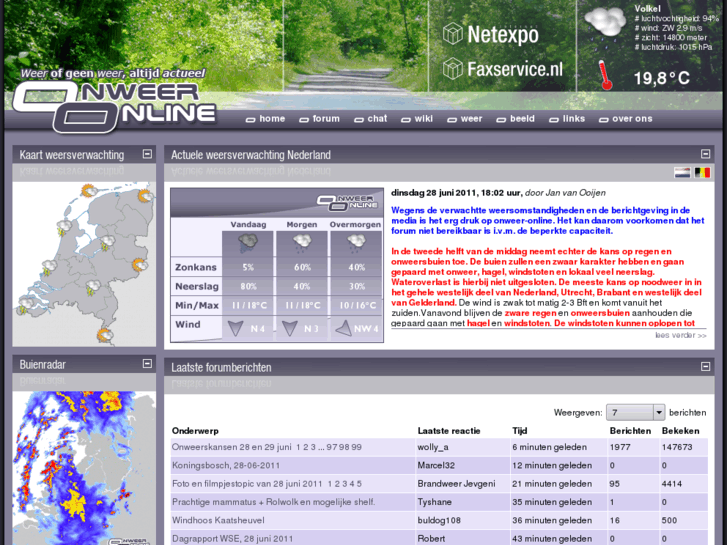This screenshot has height=545, width=727.
Task: Select the Dutch flag icon
Action: [x=682, y=173]
